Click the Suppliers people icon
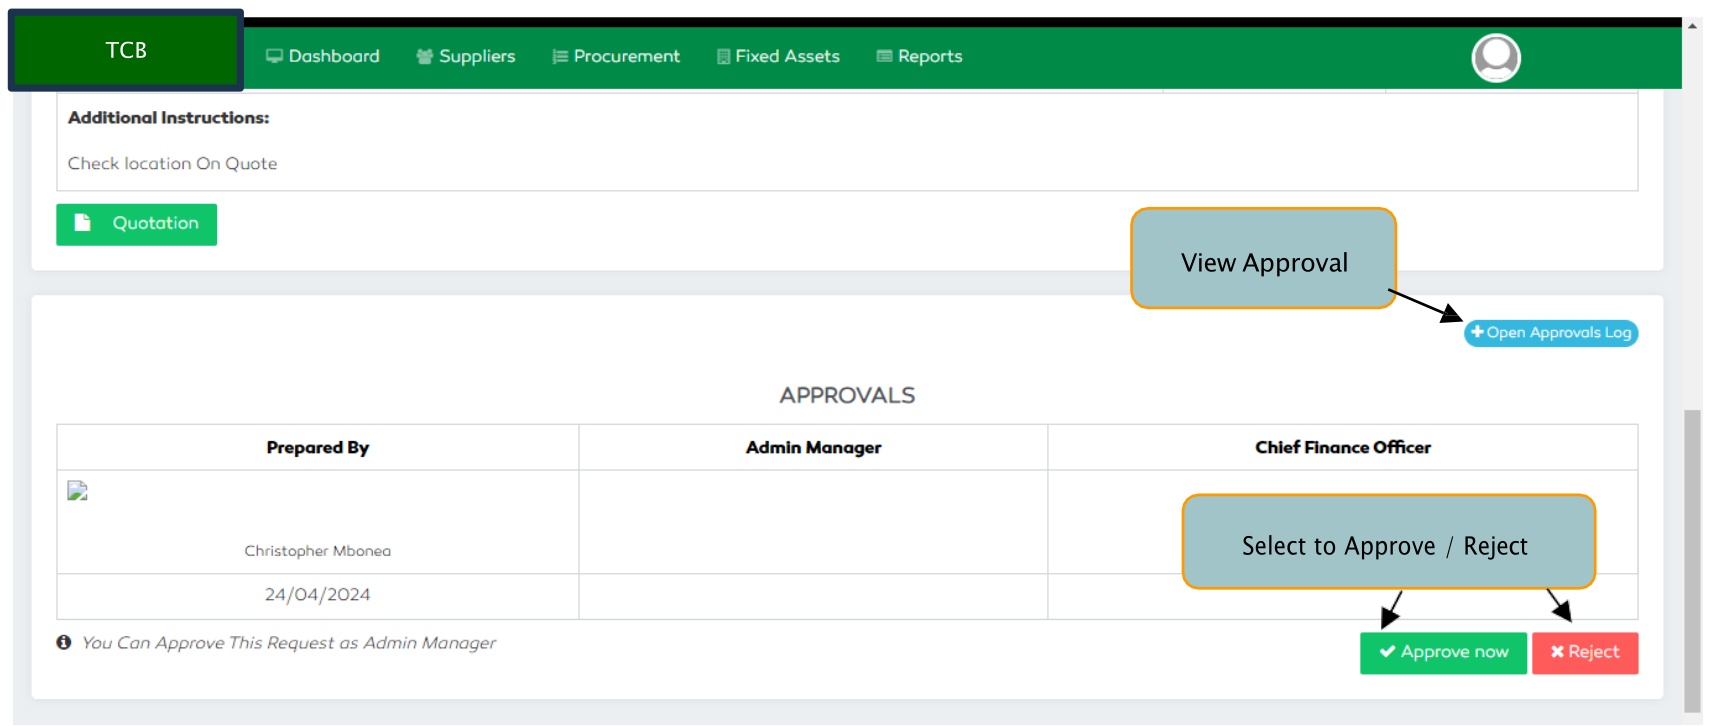 pyautogui.click(x=425, y=56)
